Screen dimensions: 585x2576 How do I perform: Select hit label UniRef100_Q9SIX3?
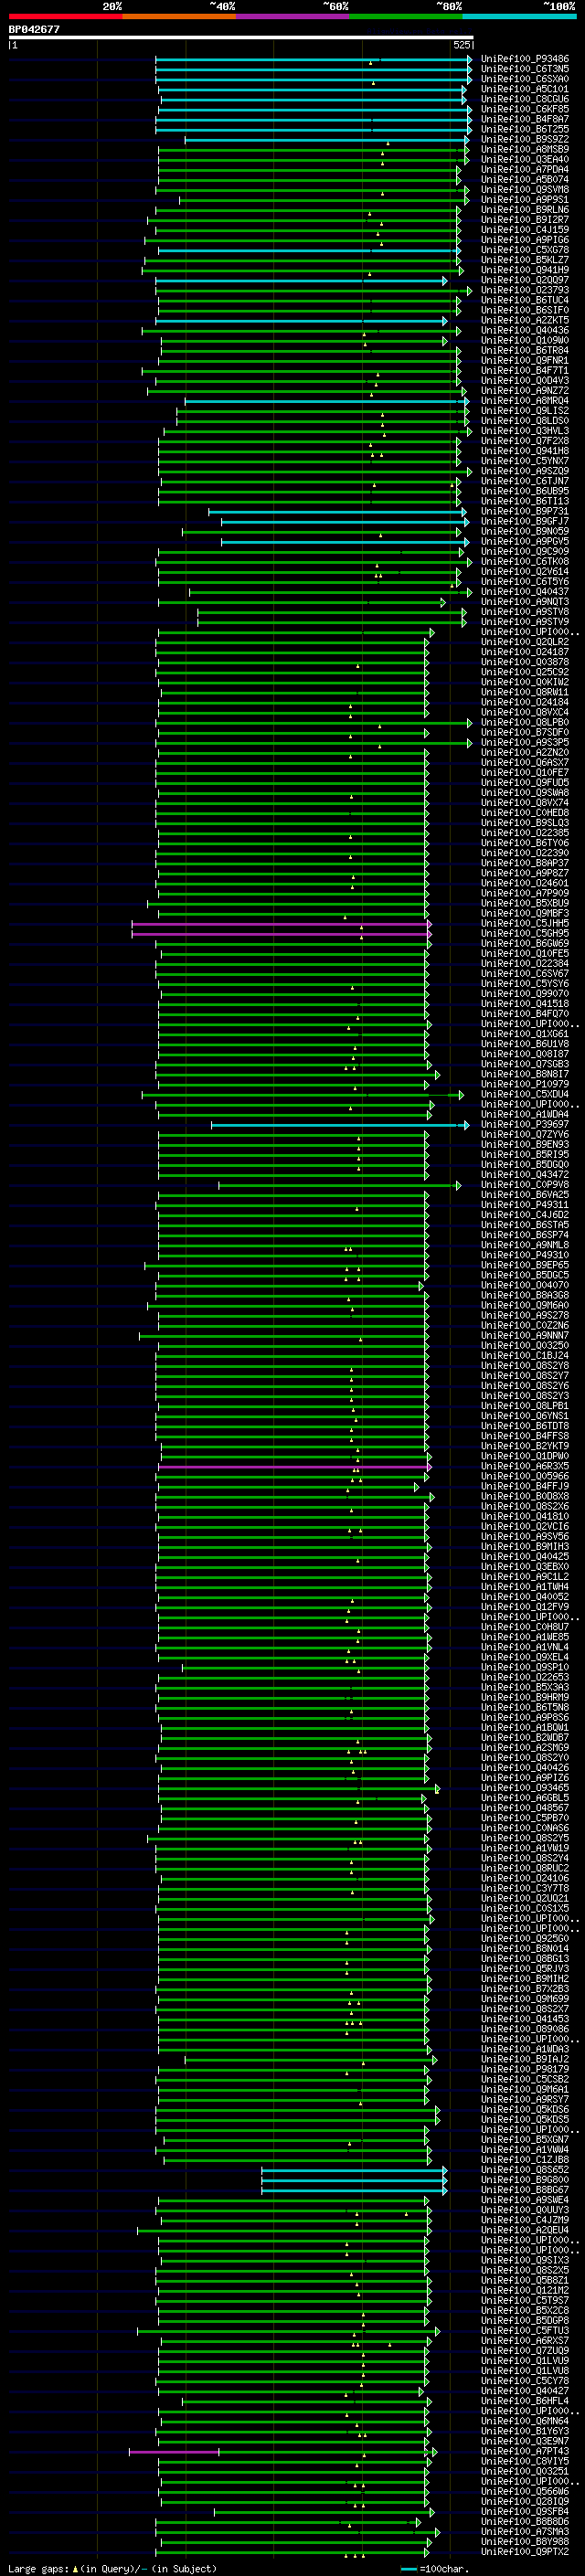pos(525,2261)
